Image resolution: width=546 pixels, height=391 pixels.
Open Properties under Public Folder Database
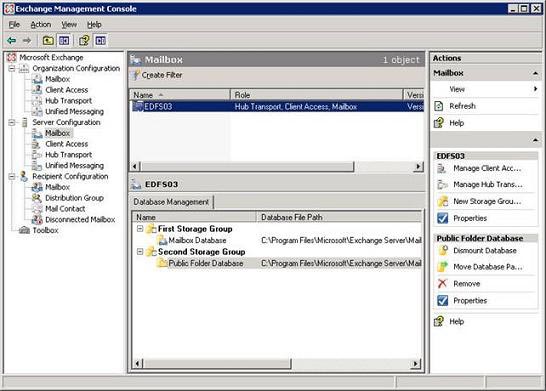[470, 300]
